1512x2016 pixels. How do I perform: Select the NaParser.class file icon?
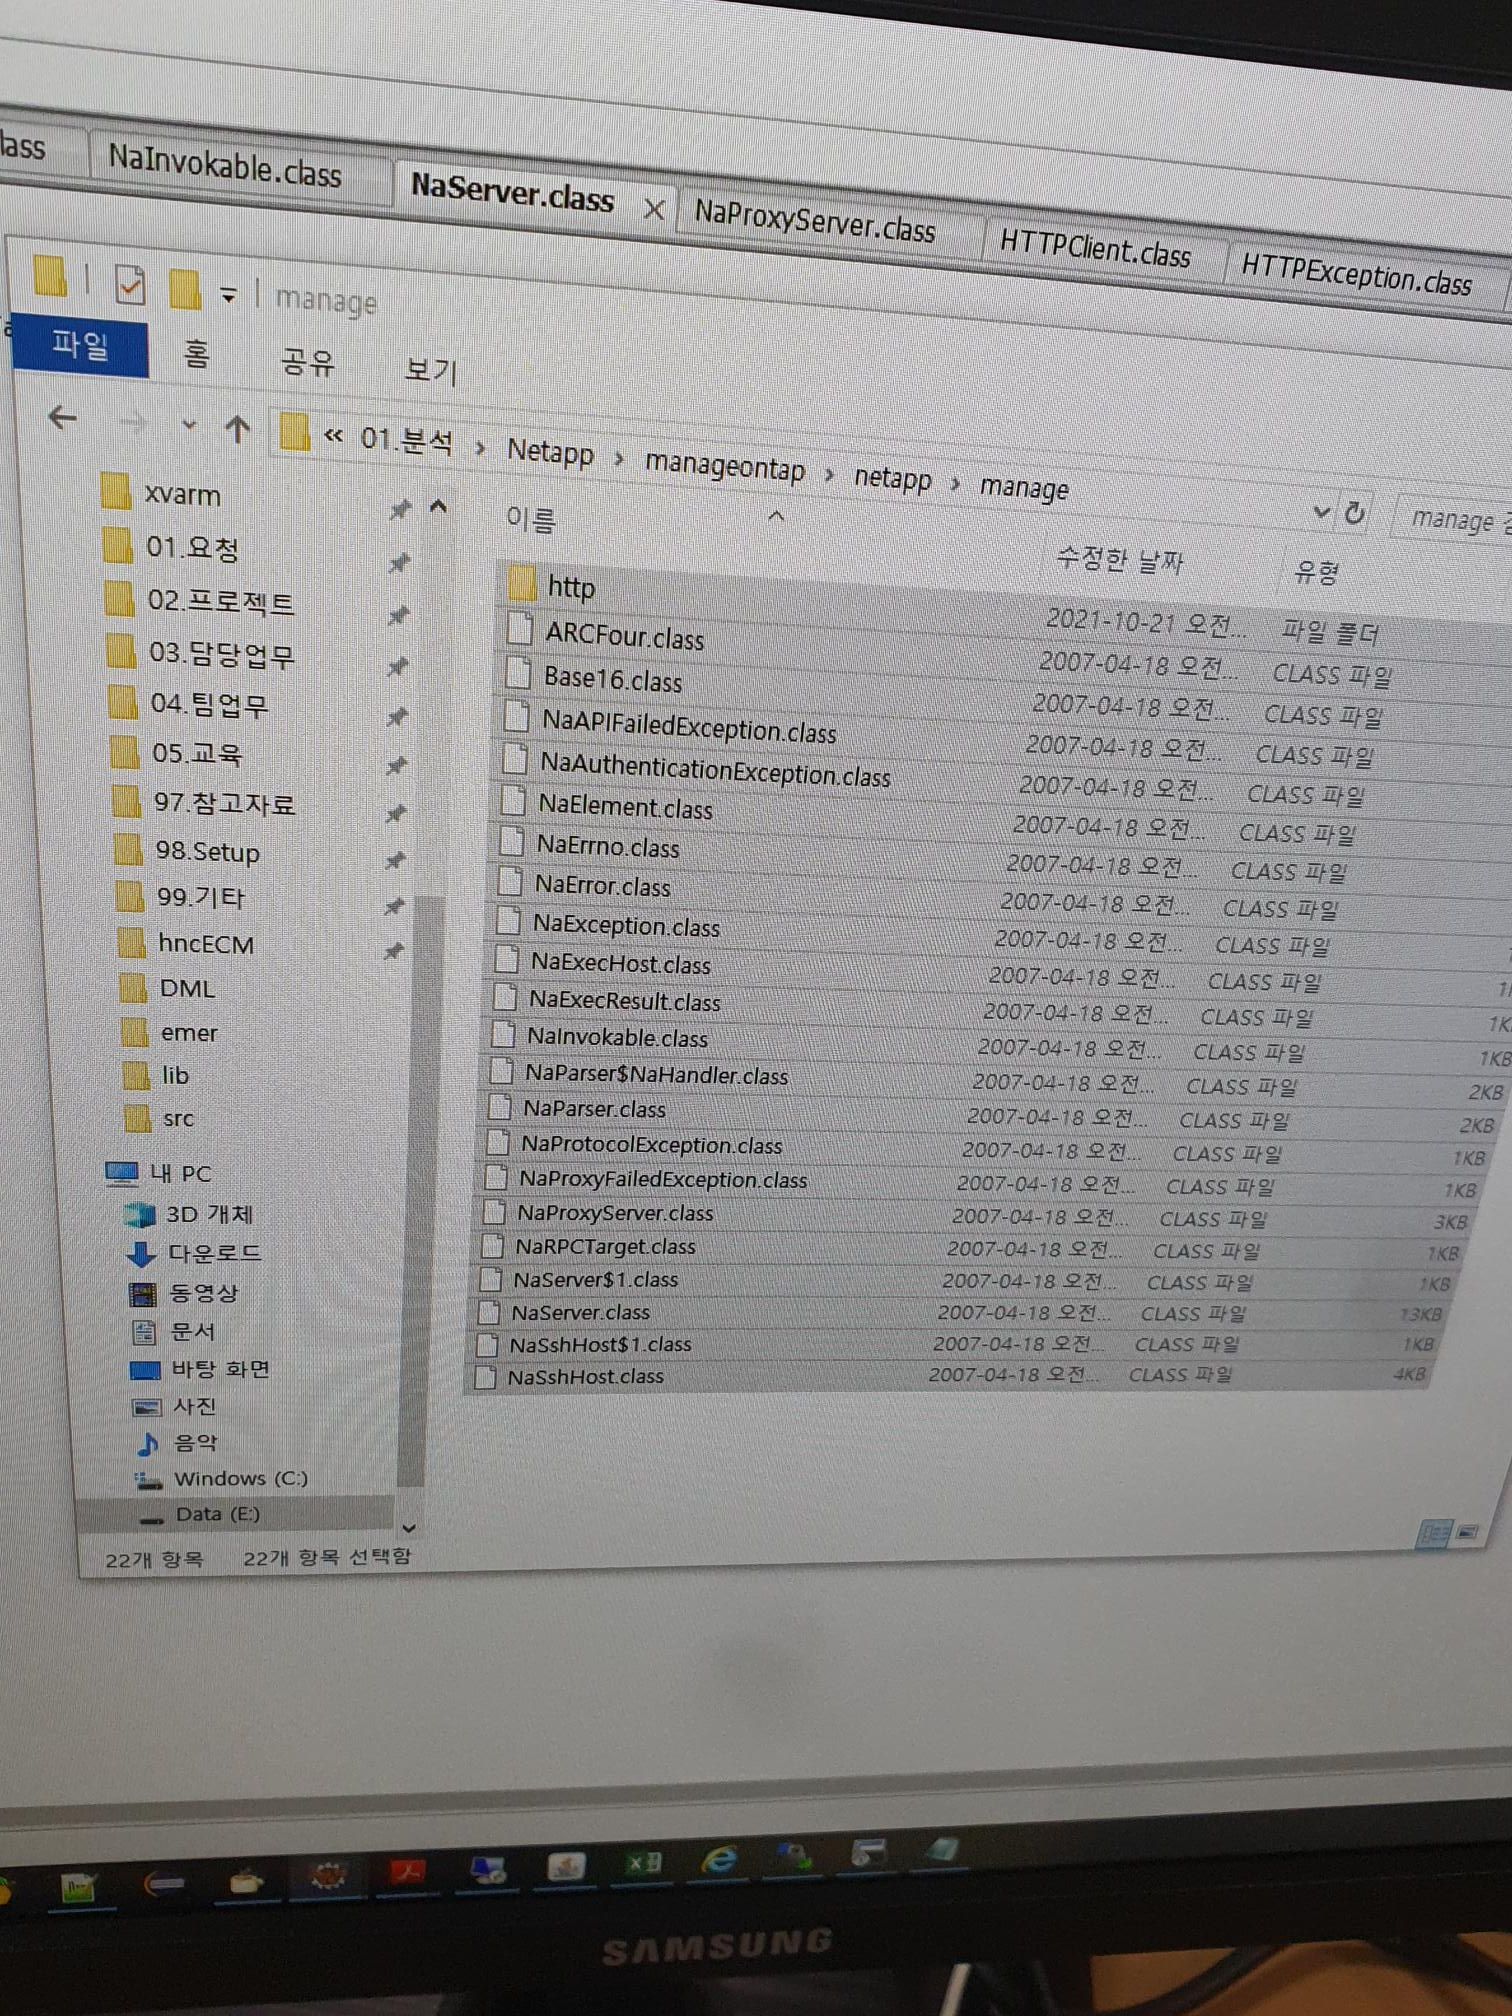pos(498,1106)
